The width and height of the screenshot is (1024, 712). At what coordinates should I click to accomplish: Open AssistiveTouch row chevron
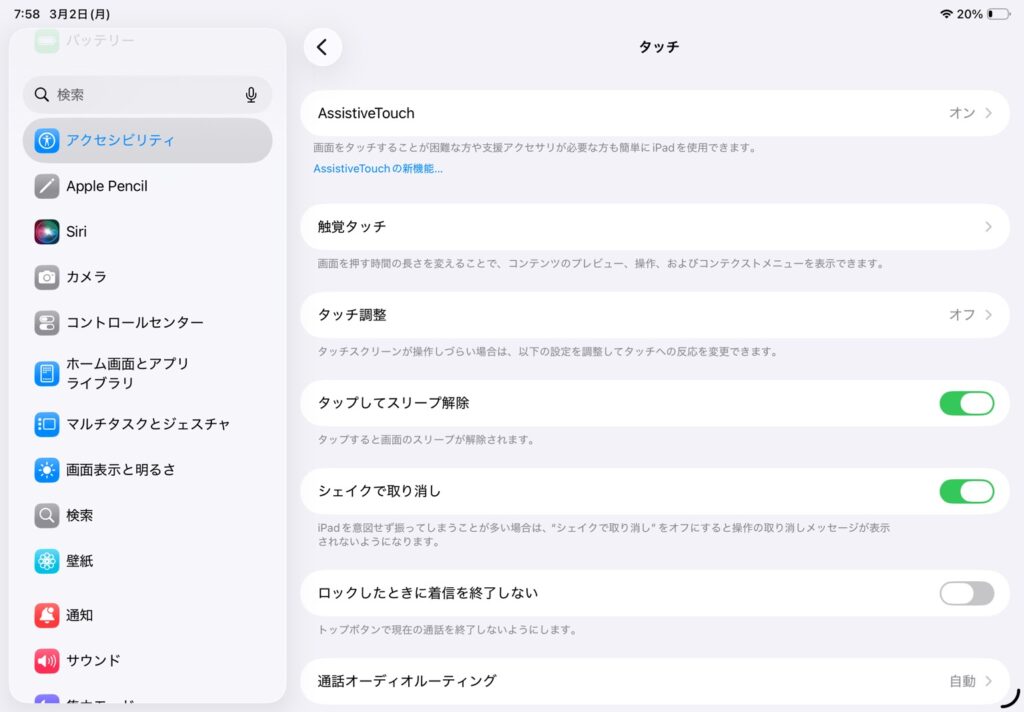[x=988, y=113]
